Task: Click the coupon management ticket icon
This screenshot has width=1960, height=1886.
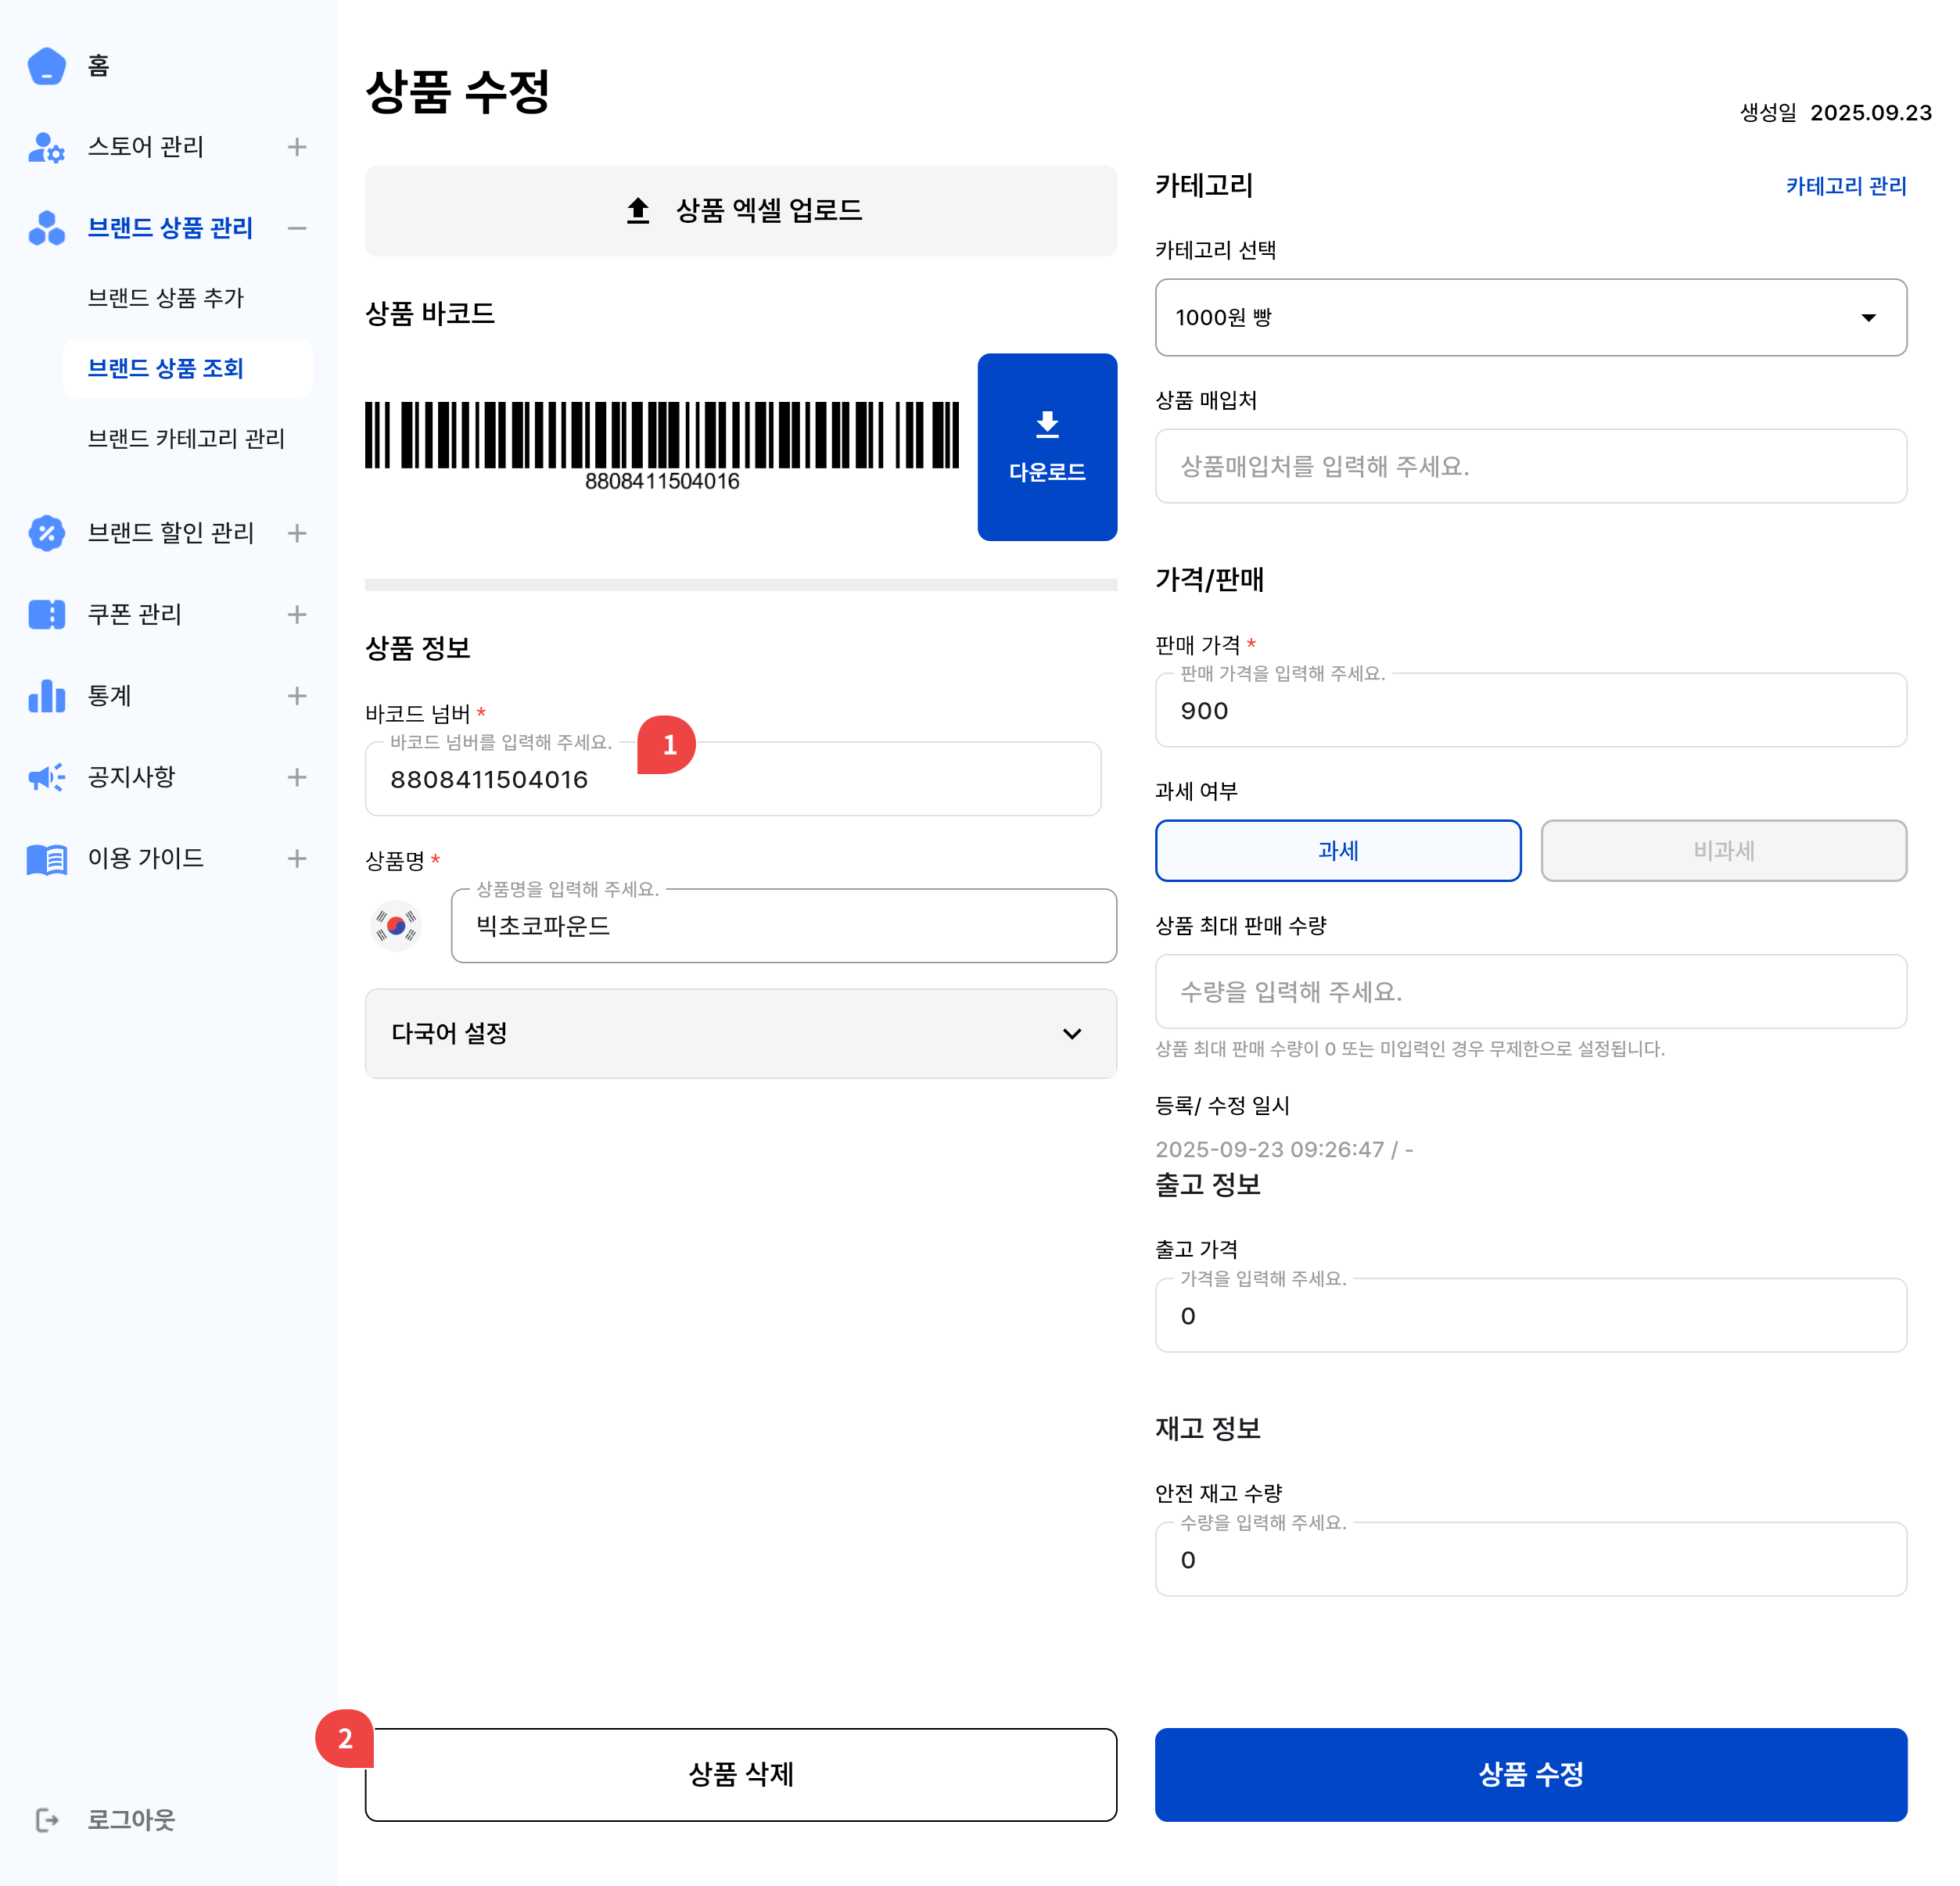Action: (46, 614)
